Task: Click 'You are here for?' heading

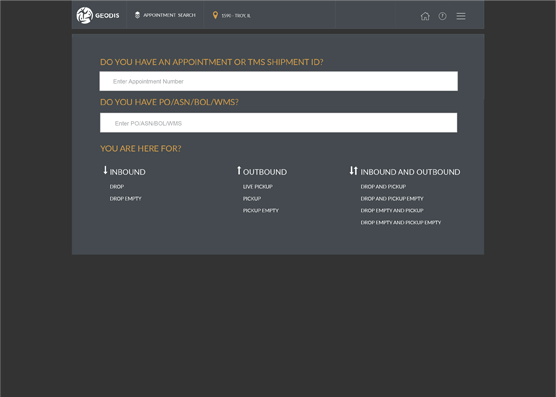Action: [x=140, y=149]
